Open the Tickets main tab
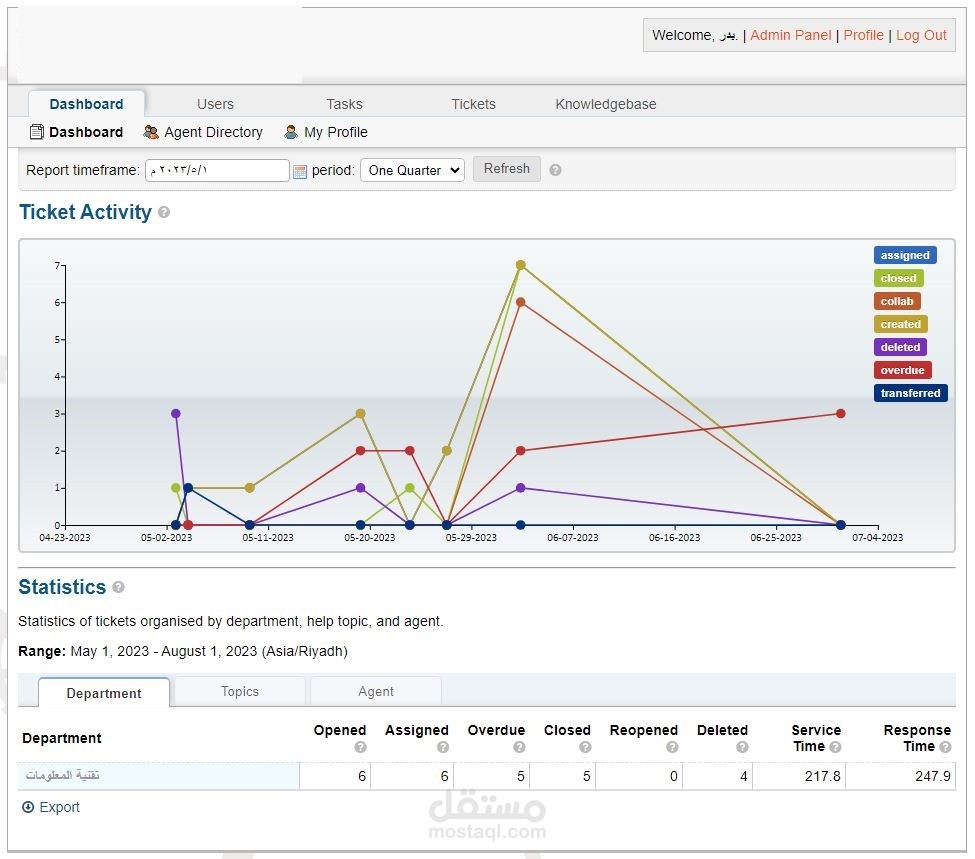 [473, 104]
